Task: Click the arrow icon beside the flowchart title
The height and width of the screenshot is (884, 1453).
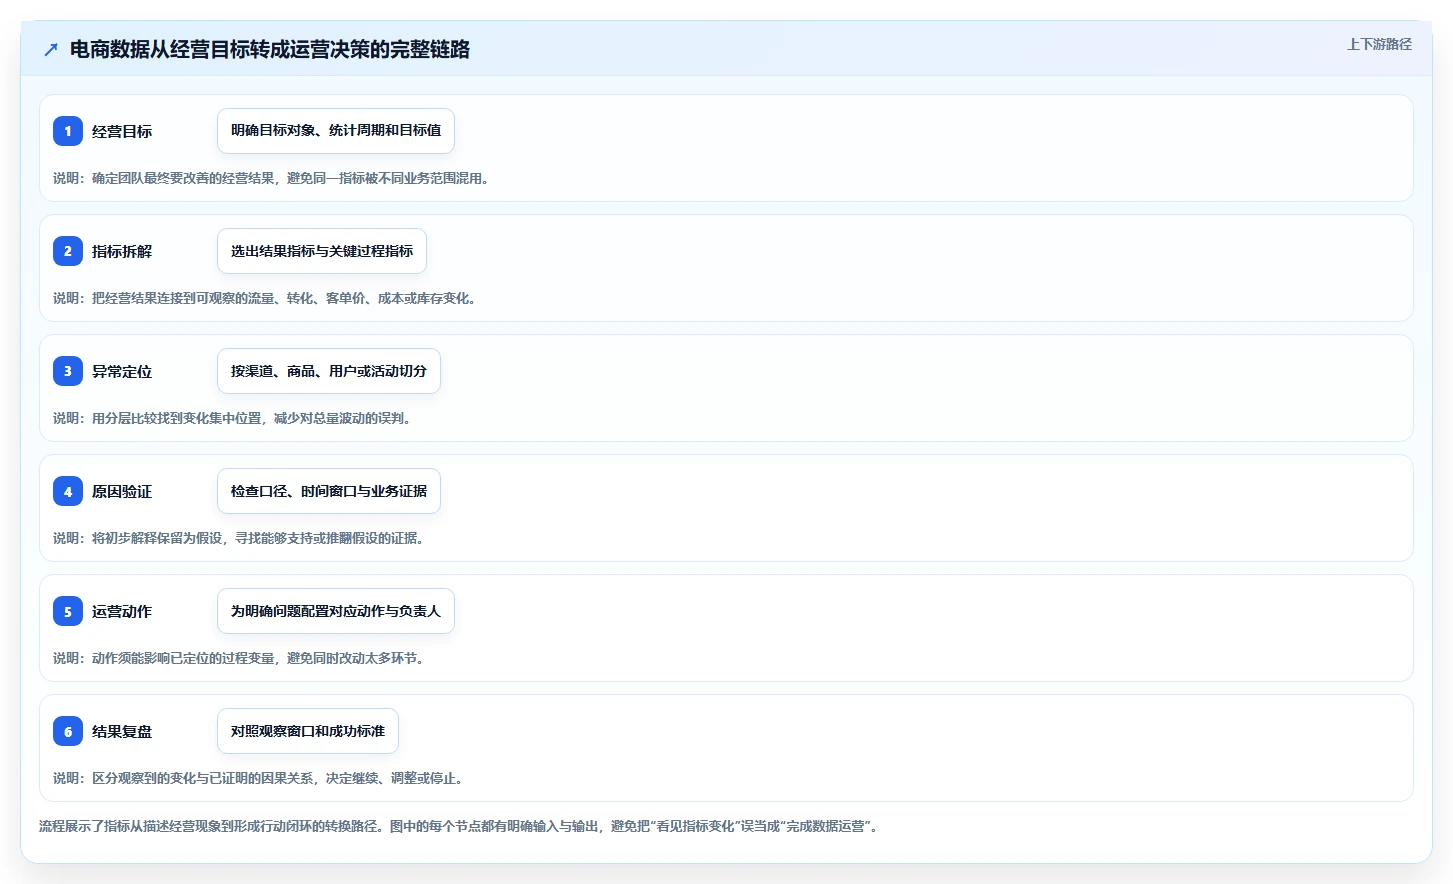Action: pos(51,49)
